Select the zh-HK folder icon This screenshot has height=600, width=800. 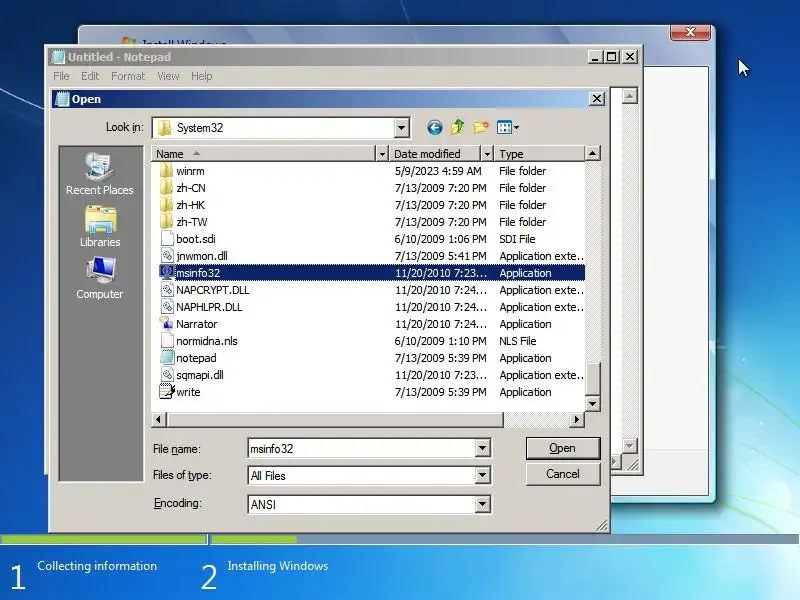pyautogui.click(x=166, y=205)
